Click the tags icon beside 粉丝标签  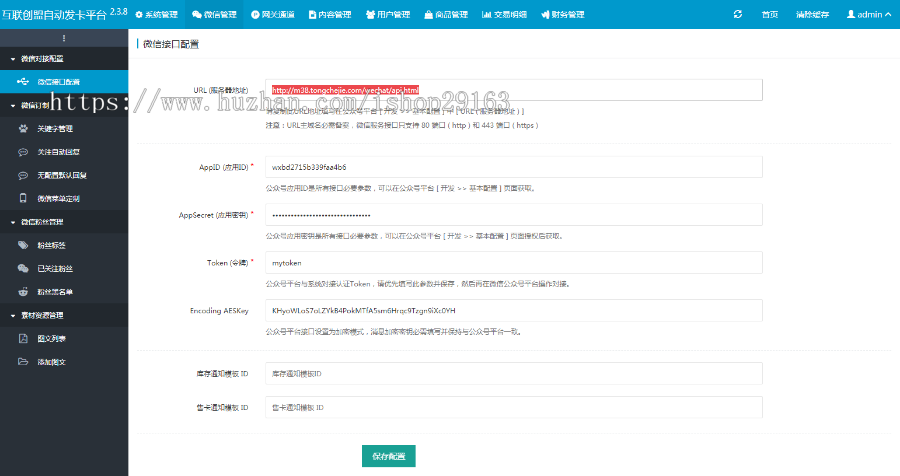tap(25, 245)
